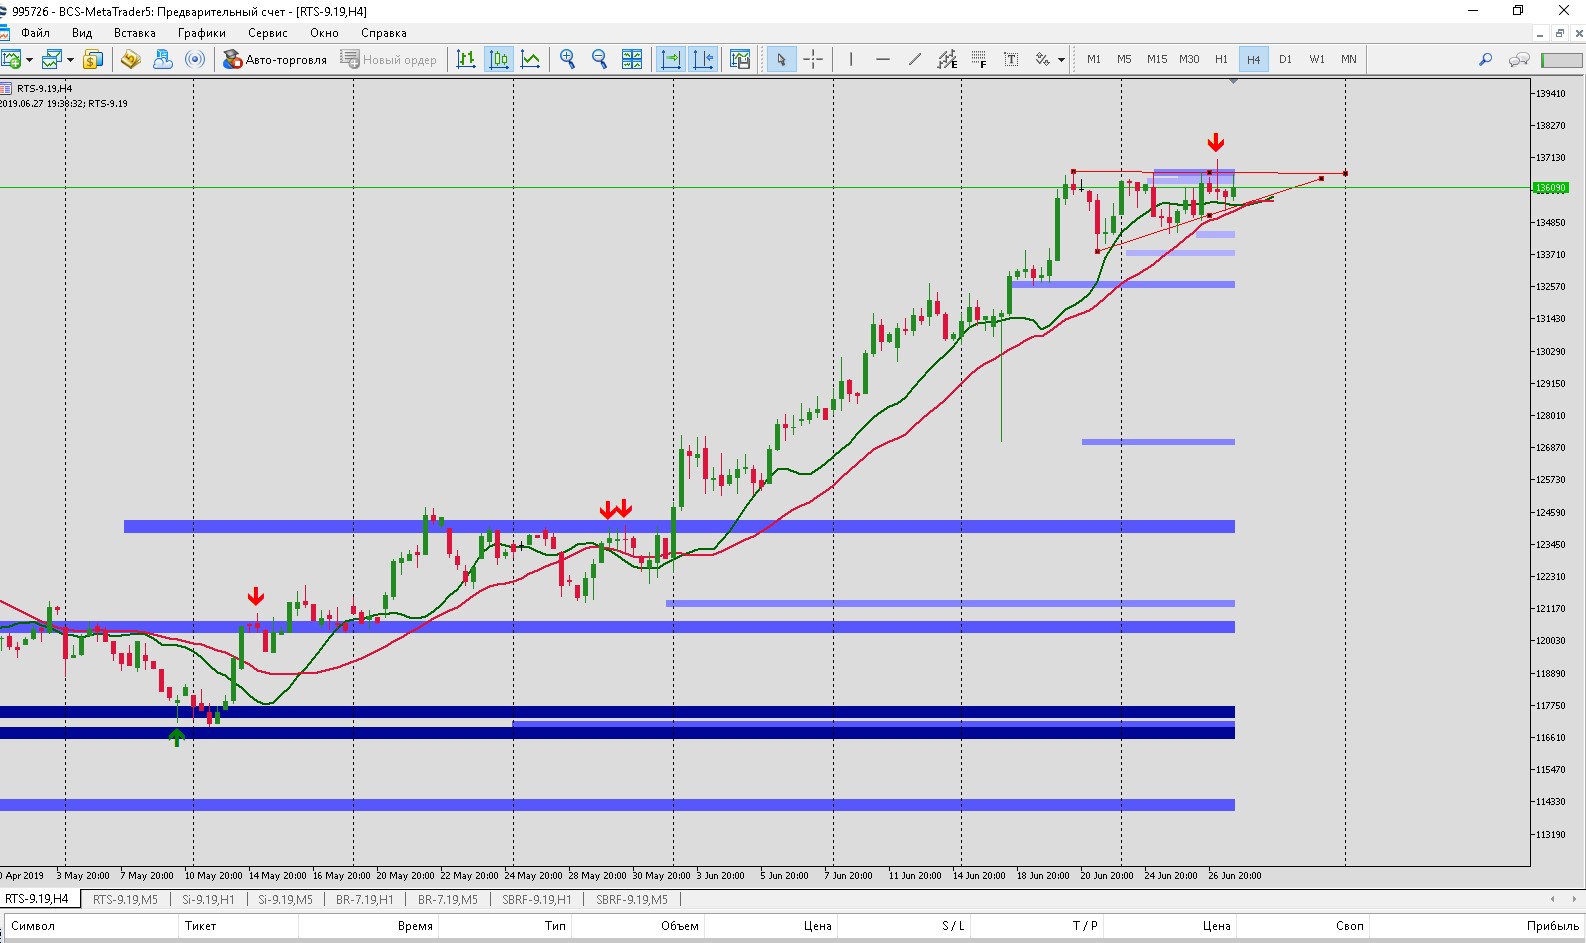Expand the profiles dropdown arrow

point(70,60)
